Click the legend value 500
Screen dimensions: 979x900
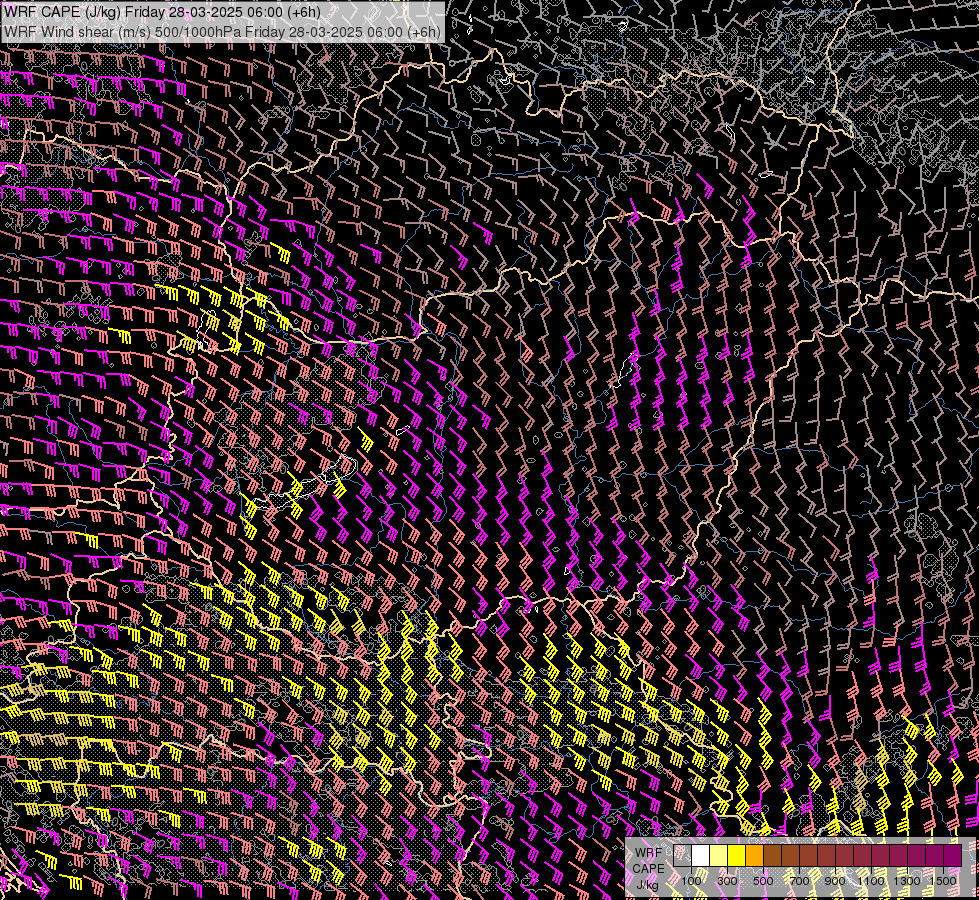pos(763,881)
